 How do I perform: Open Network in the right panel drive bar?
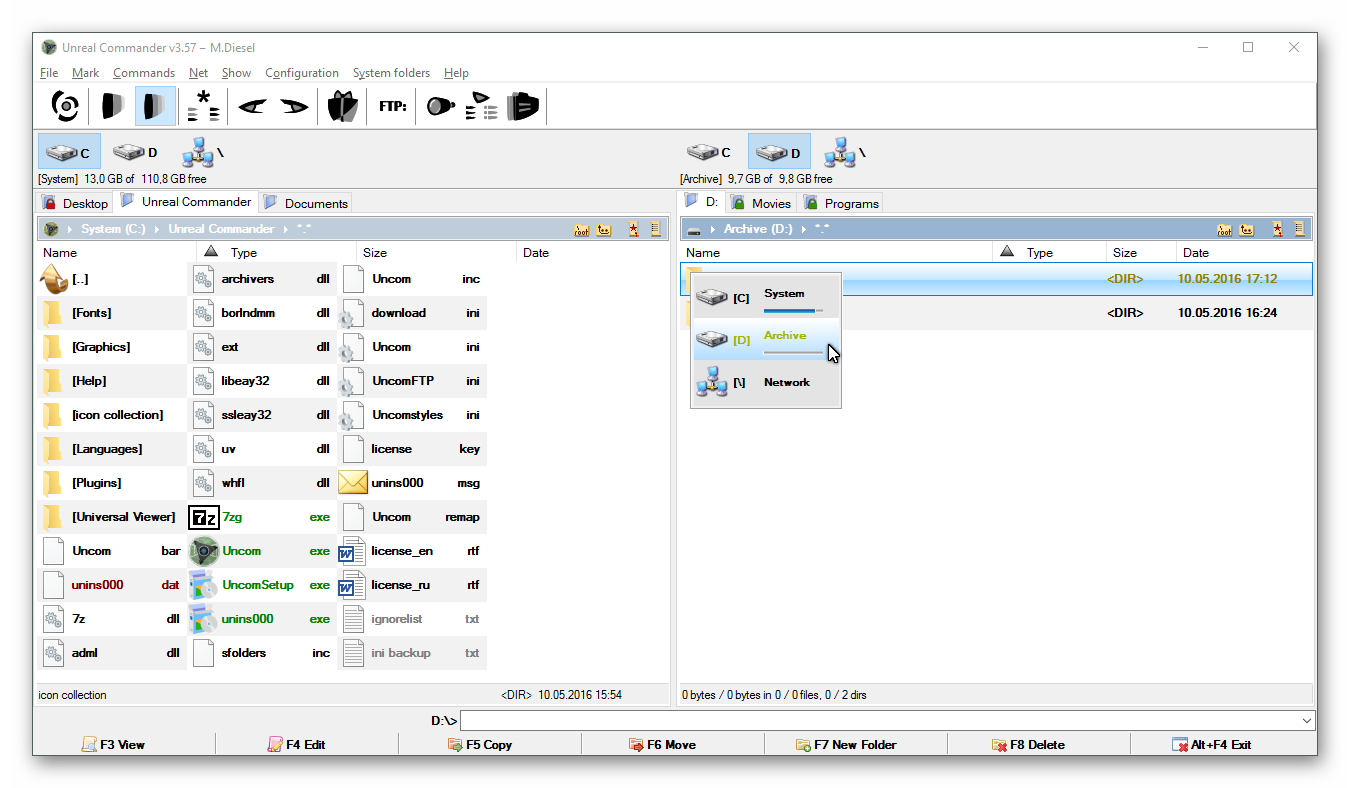(x=845, y=152)
